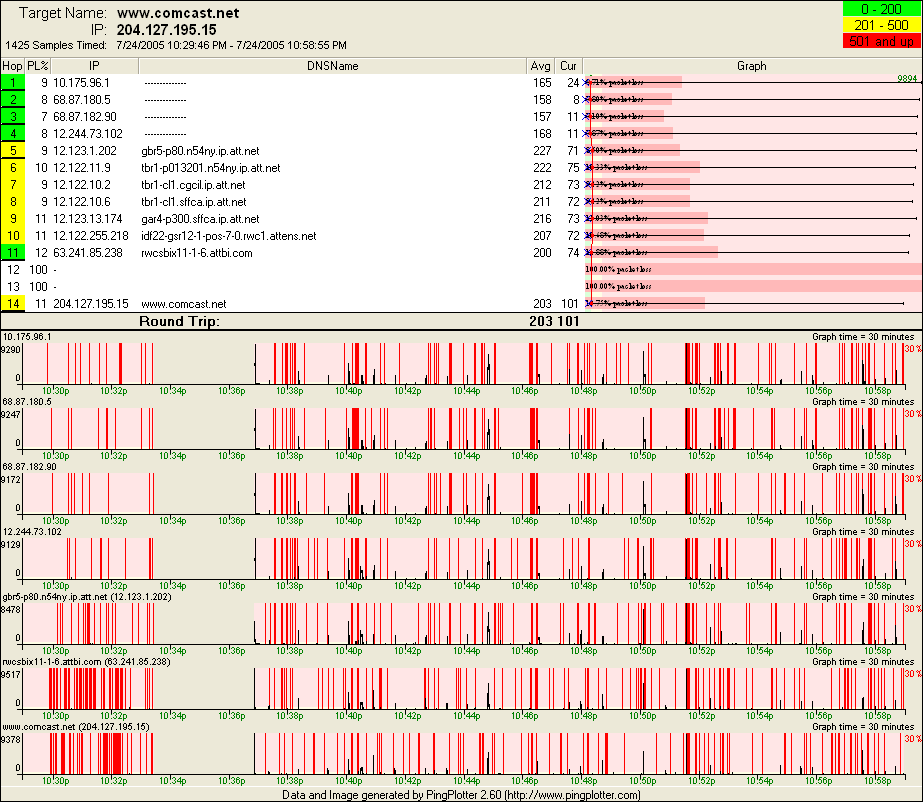Select hop 4 green number cell
The height and width of the screenshot is (802, 923).
(13, 134)
